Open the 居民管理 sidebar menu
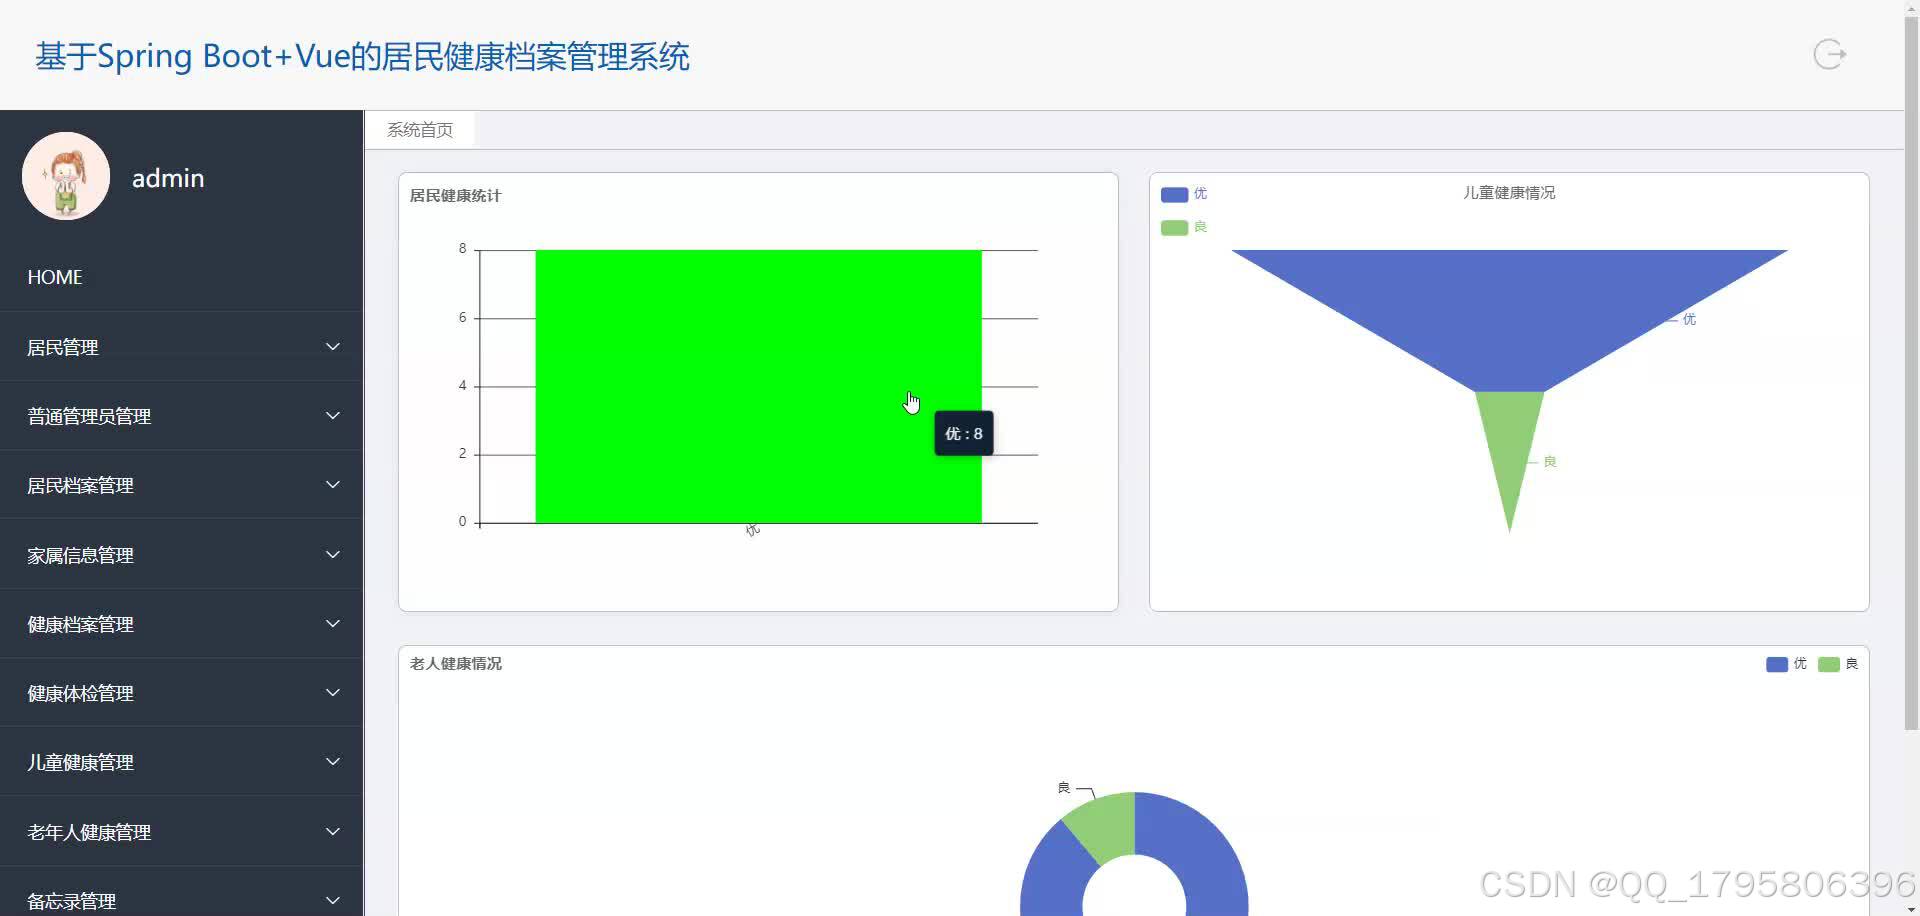The height and width of the screenshot is (916, 1920). pyautogui.click(x=181, y=347)
